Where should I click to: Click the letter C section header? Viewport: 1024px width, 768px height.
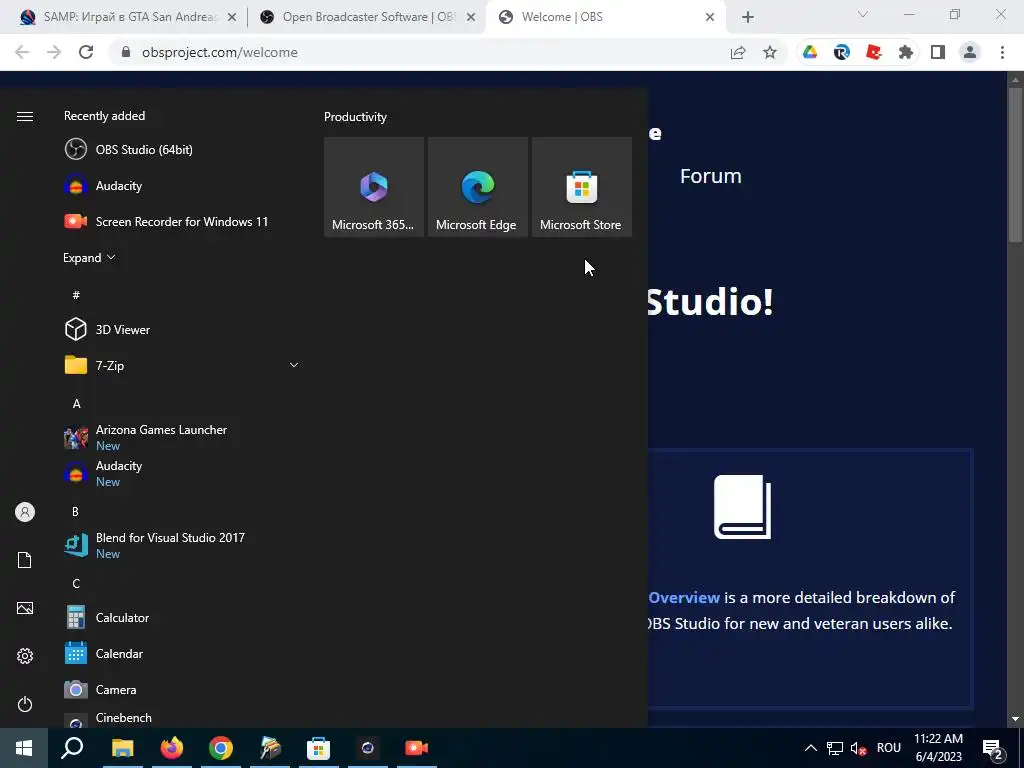click(76, 583)
